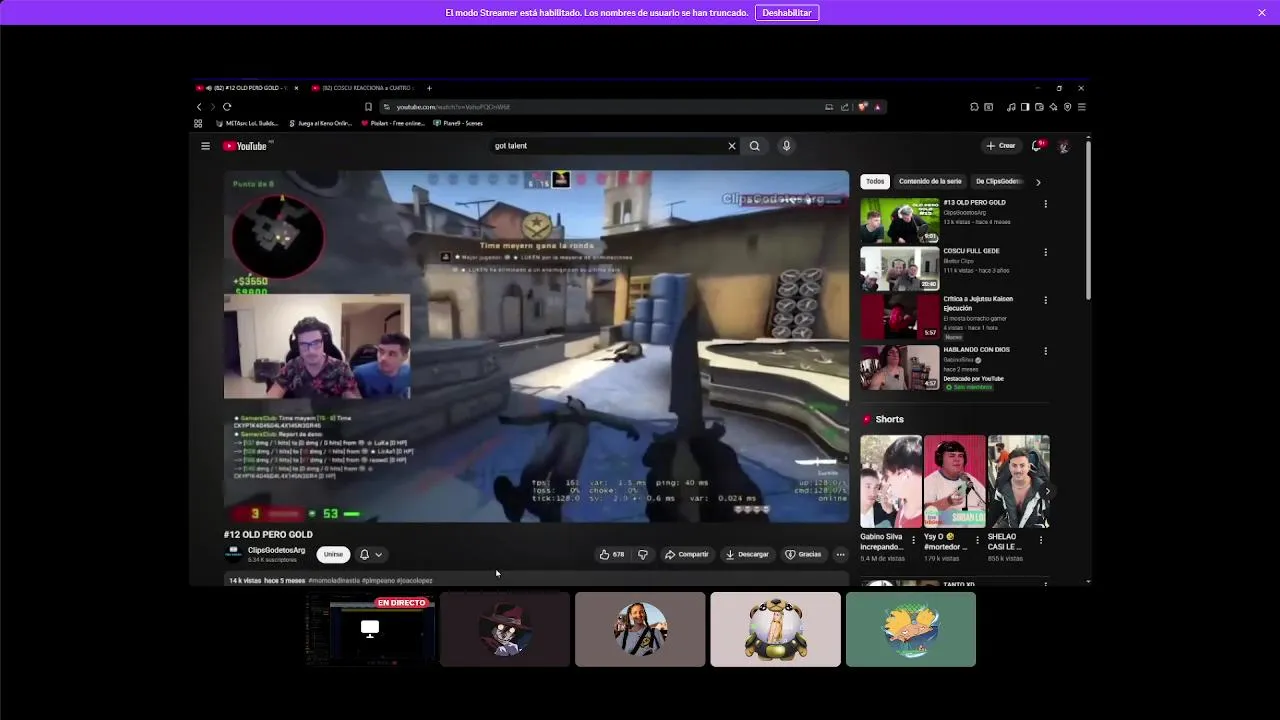Image resolution: width=1280 pixels, height=720 pixels.
Task: Click the video player to pause
Action: click(536, 346)
